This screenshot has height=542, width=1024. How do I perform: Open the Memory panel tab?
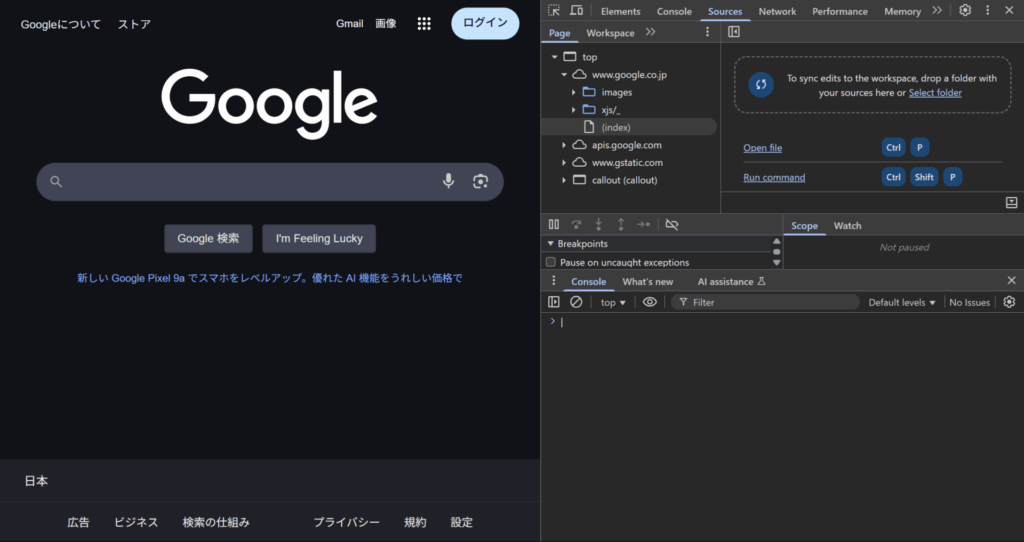(902, 11)
